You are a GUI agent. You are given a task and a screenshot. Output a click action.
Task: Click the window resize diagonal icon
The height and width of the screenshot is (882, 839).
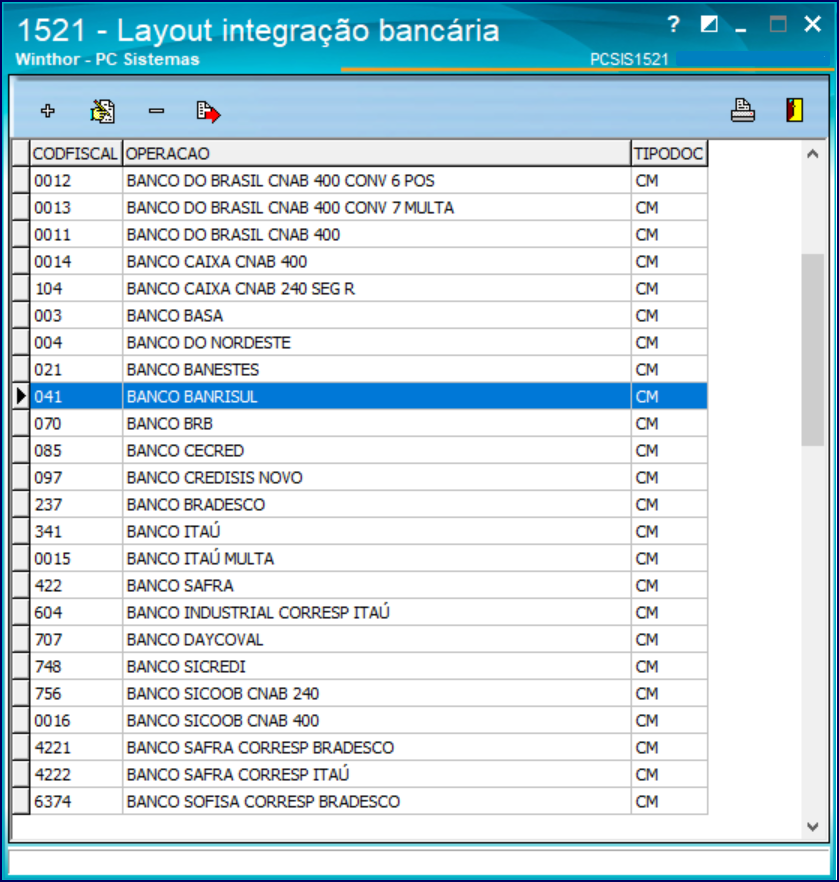click(x=709, y=24)
